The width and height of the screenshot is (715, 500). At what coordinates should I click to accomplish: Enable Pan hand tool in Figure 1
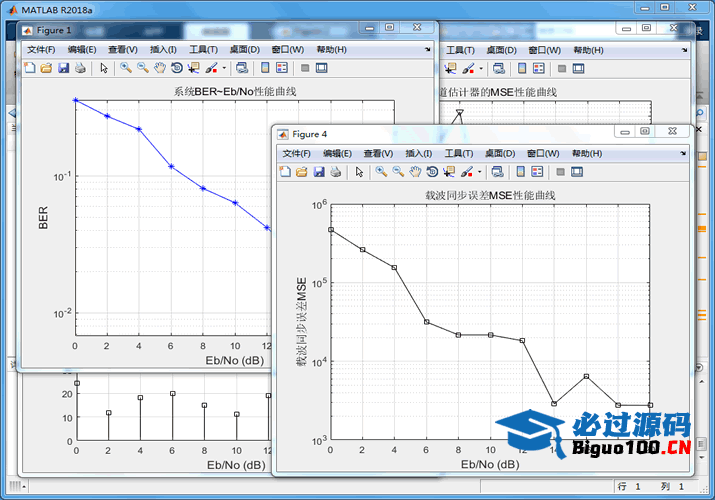pyautogui.click(x=160, y=68)
